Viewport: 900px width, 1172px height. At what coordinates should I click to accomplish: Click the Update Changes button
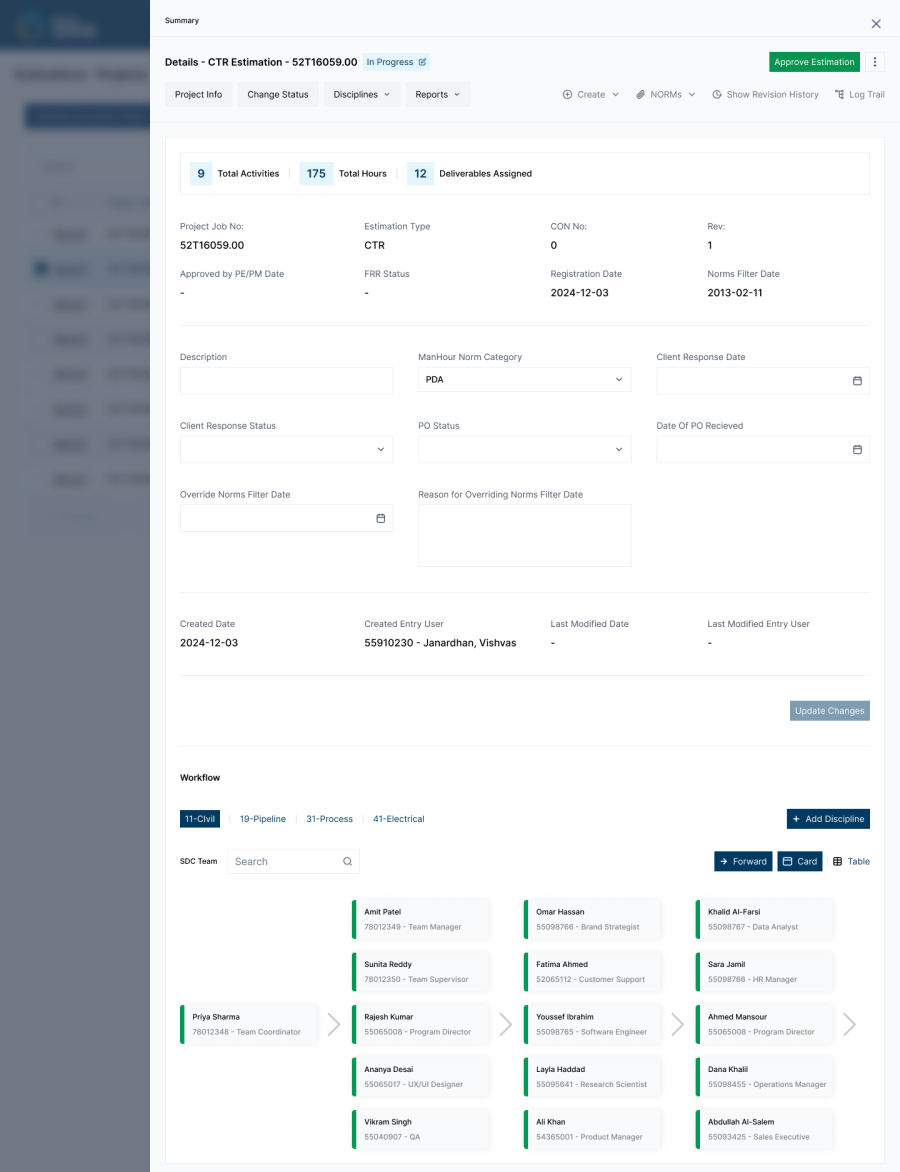click(x=830, y=711)
